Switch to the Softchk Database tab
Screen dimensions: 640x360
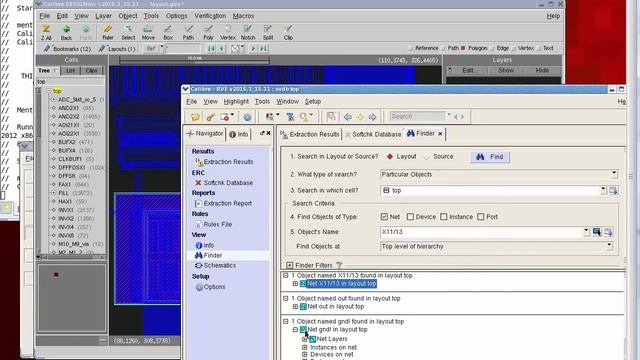click(373, 134)
